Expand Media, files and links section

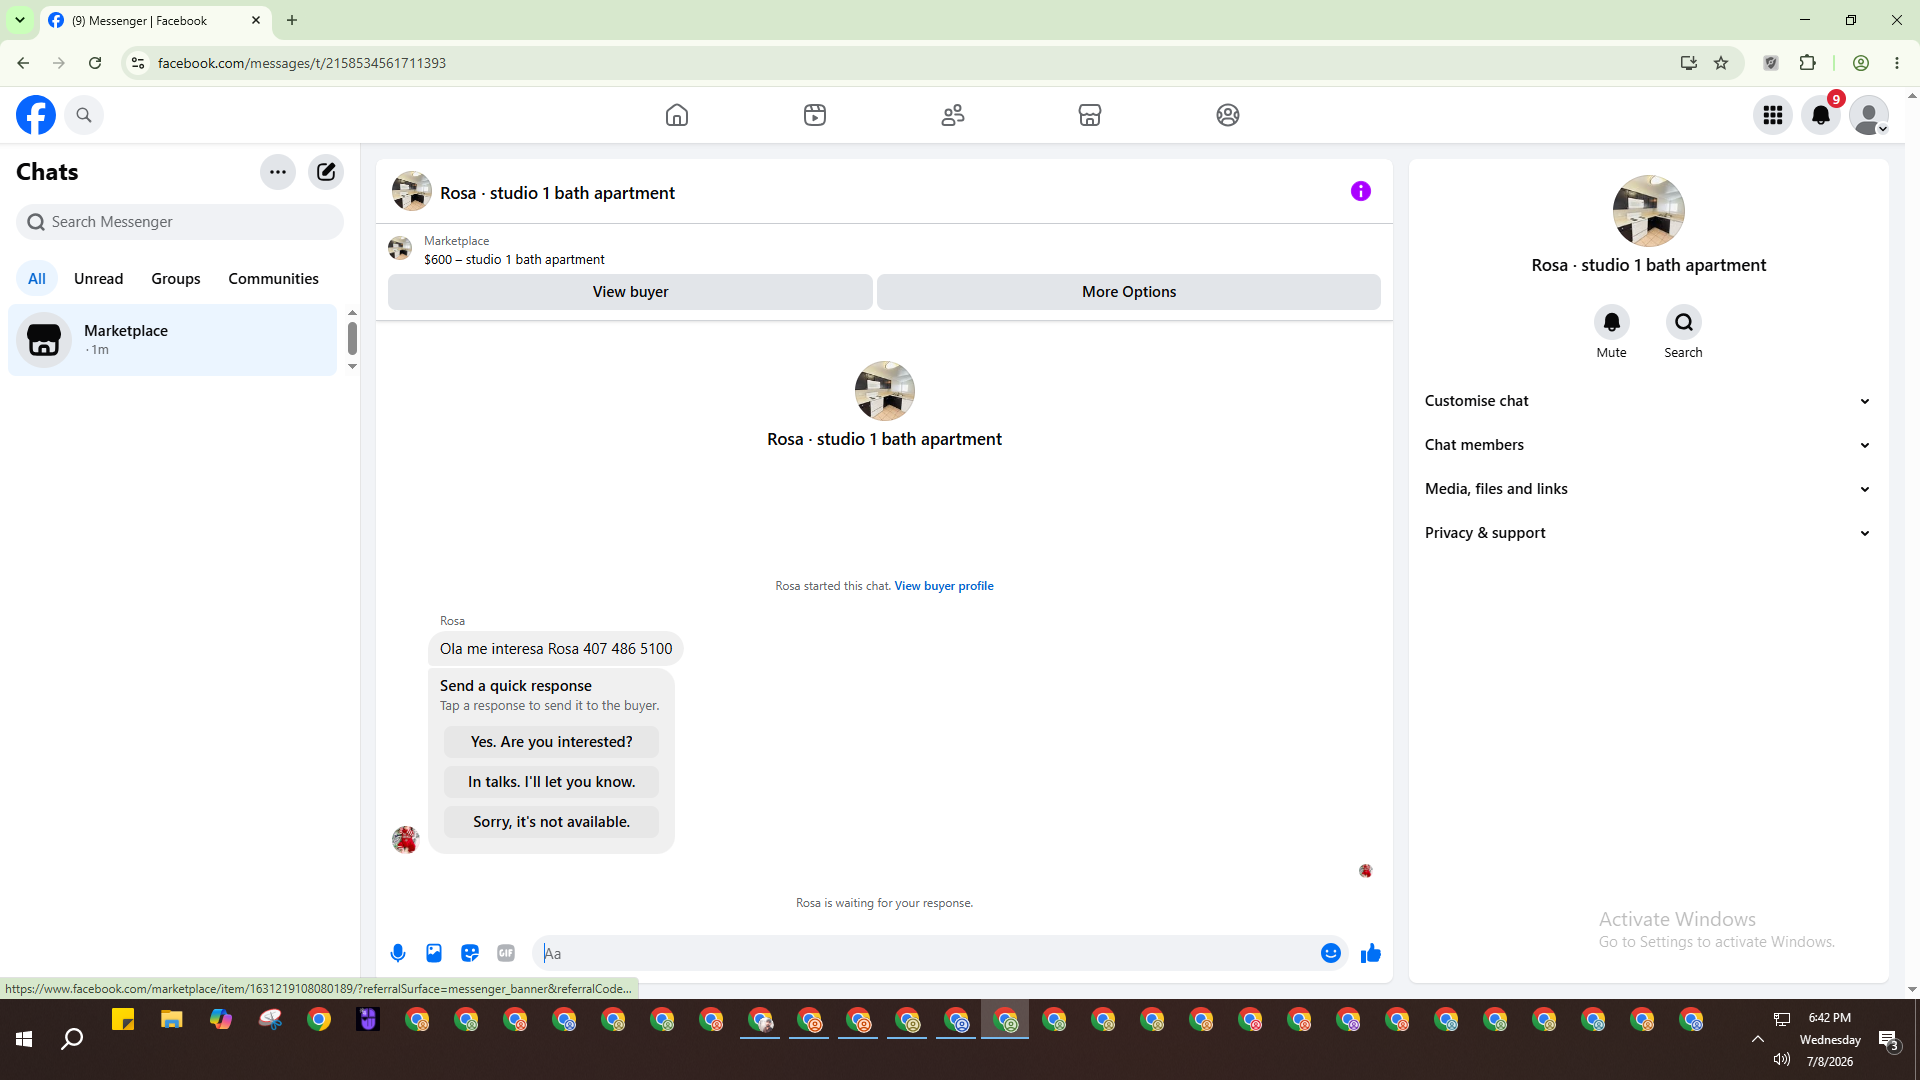(1649, 489)
